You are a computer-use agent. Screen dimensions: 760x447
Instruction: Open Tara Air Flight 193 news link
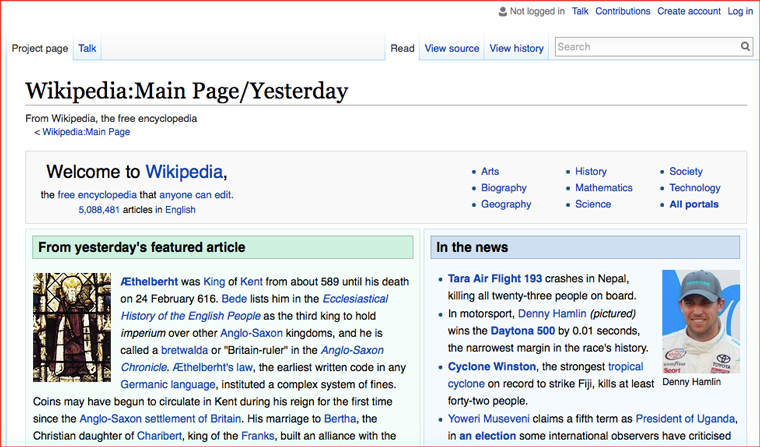pos(495,279)
